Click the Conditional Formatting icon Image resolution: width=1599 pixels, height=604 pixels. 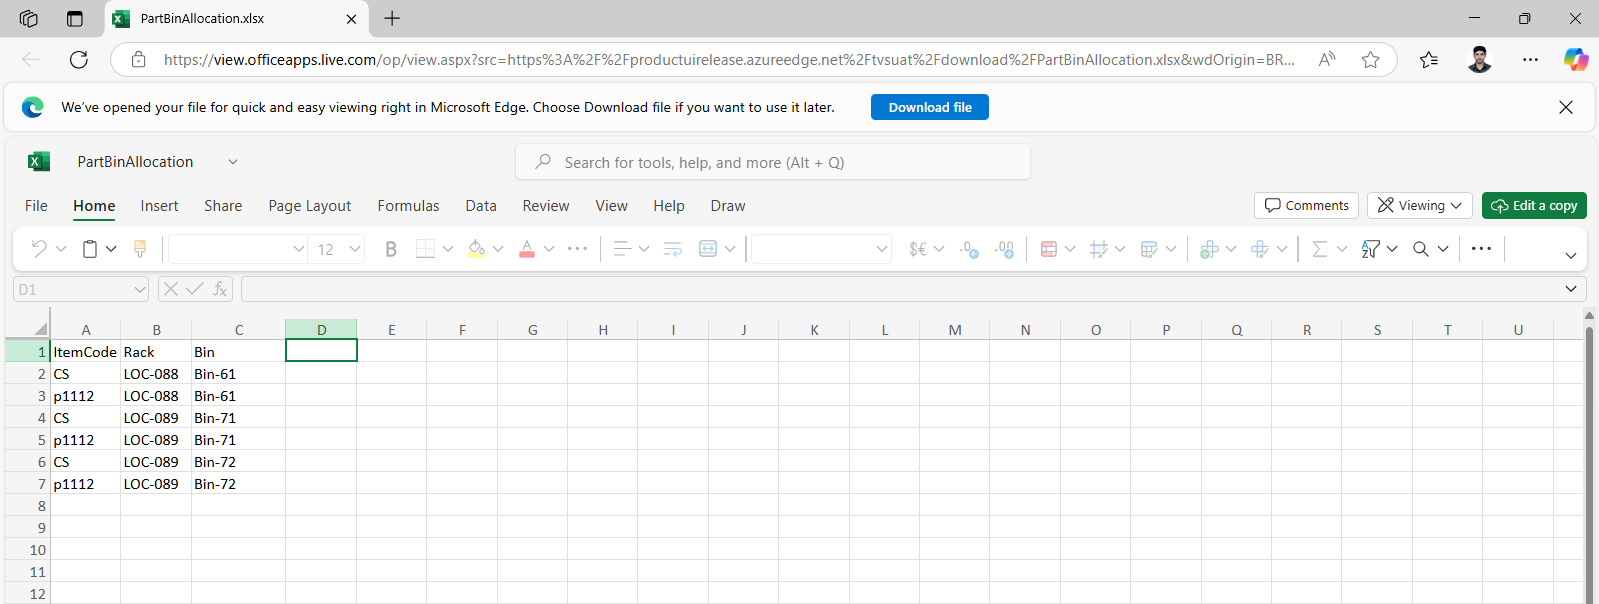point(1049,249)
